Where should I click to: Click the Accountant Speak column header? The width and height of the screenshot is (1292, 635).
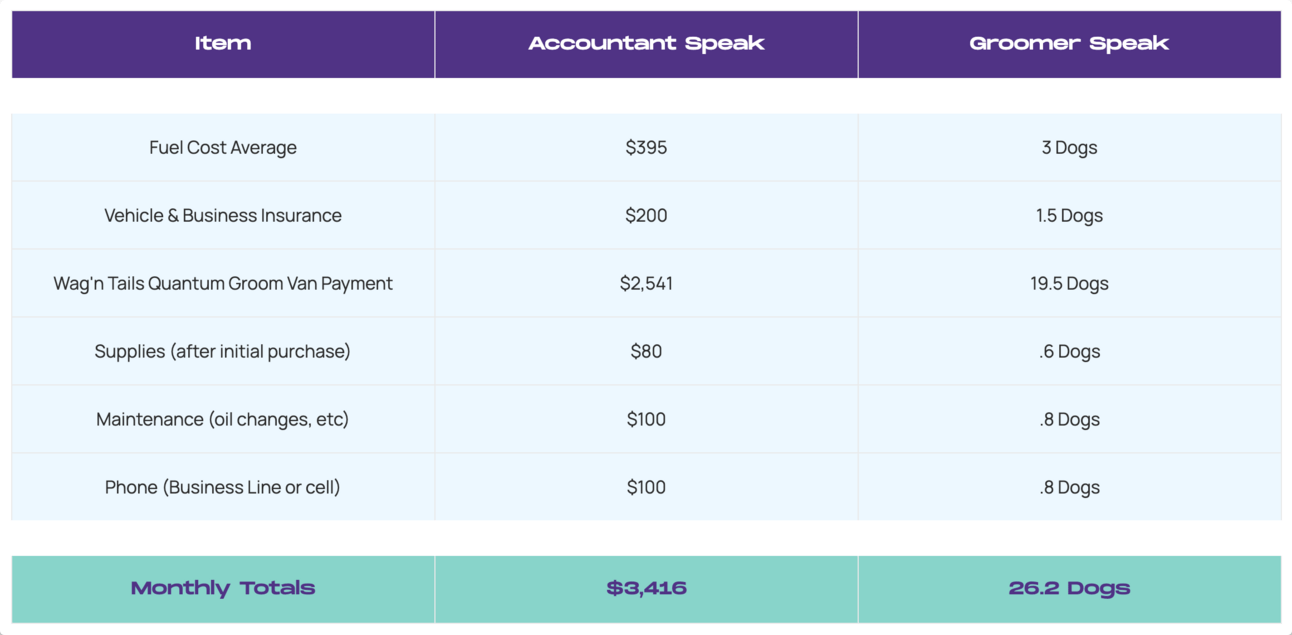(646, 44)
